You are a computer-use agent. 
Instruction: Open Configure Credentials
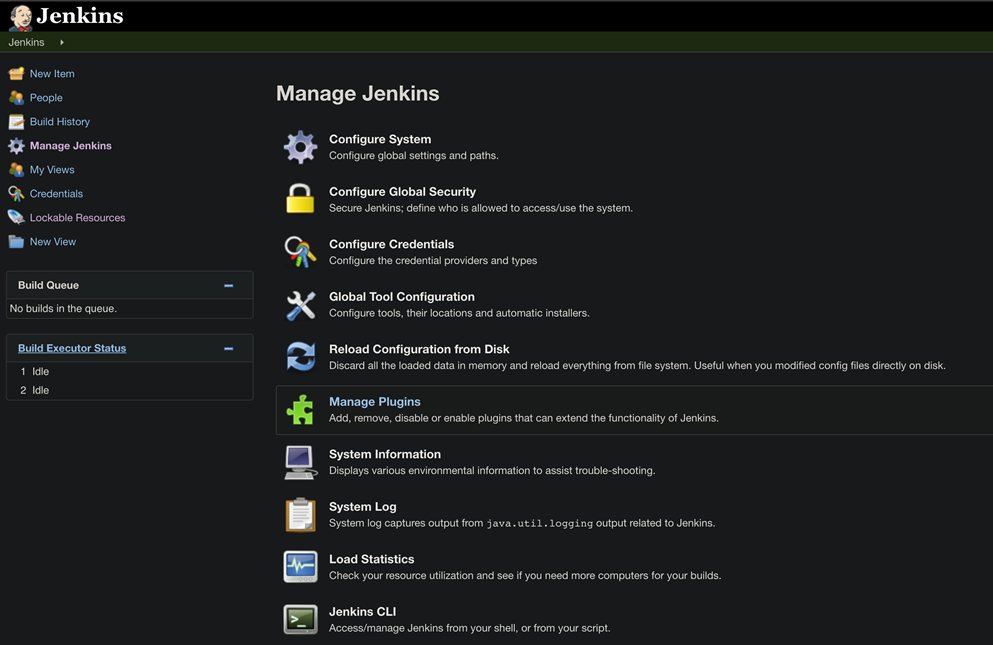tap(391, 245)
